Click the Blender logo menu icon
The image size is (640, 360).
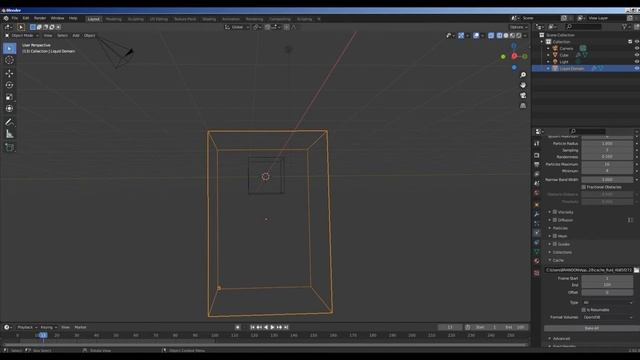[x=6, y=18]
